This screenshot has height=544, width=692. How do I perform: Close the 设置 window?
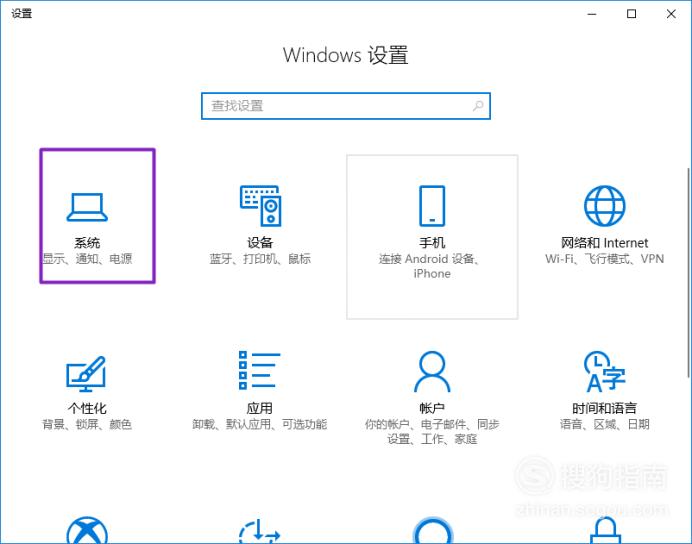click(671, 14)
